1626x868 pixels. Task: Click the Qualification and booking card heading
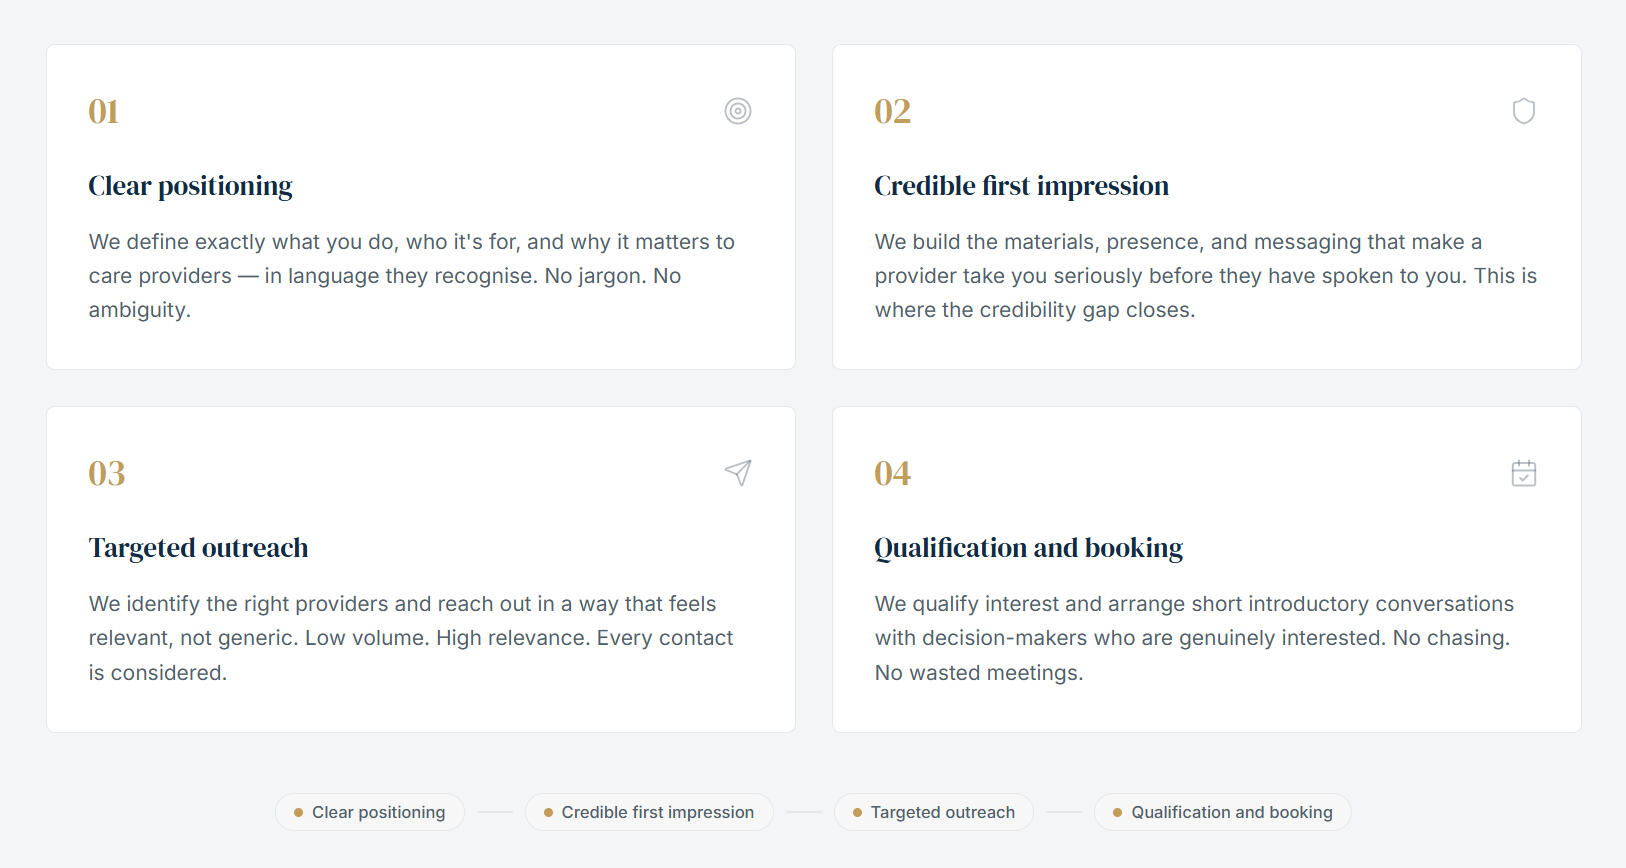point(1028,548)
